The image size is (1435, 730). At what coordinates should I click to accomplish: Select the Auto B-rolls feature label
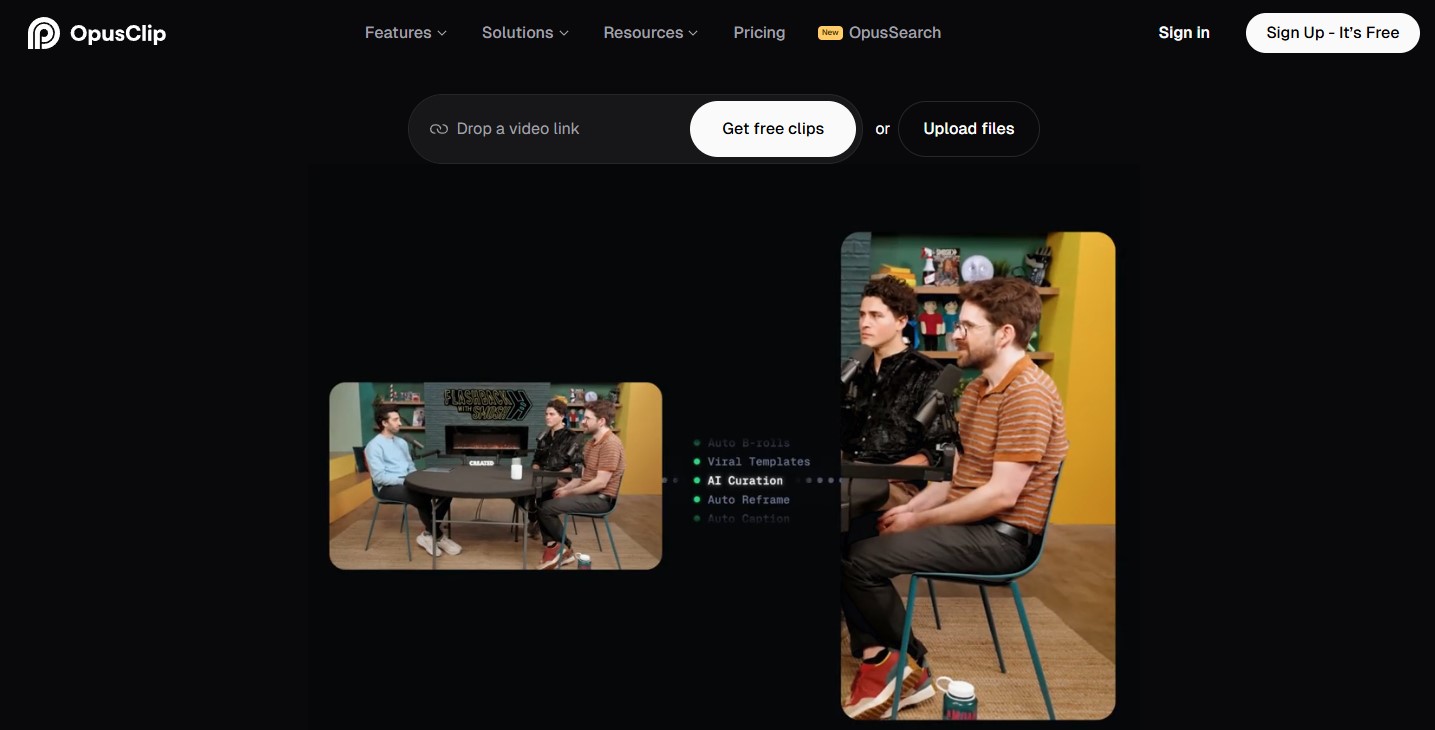coord(748,443)
